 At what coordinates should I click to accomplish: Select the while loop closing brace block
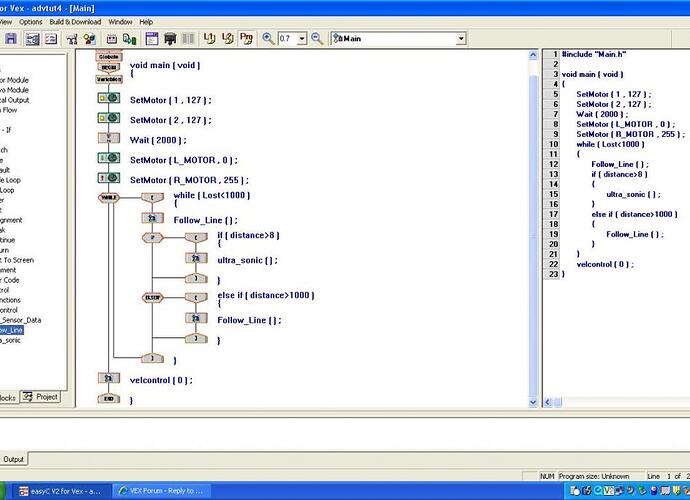click(152, 358)
